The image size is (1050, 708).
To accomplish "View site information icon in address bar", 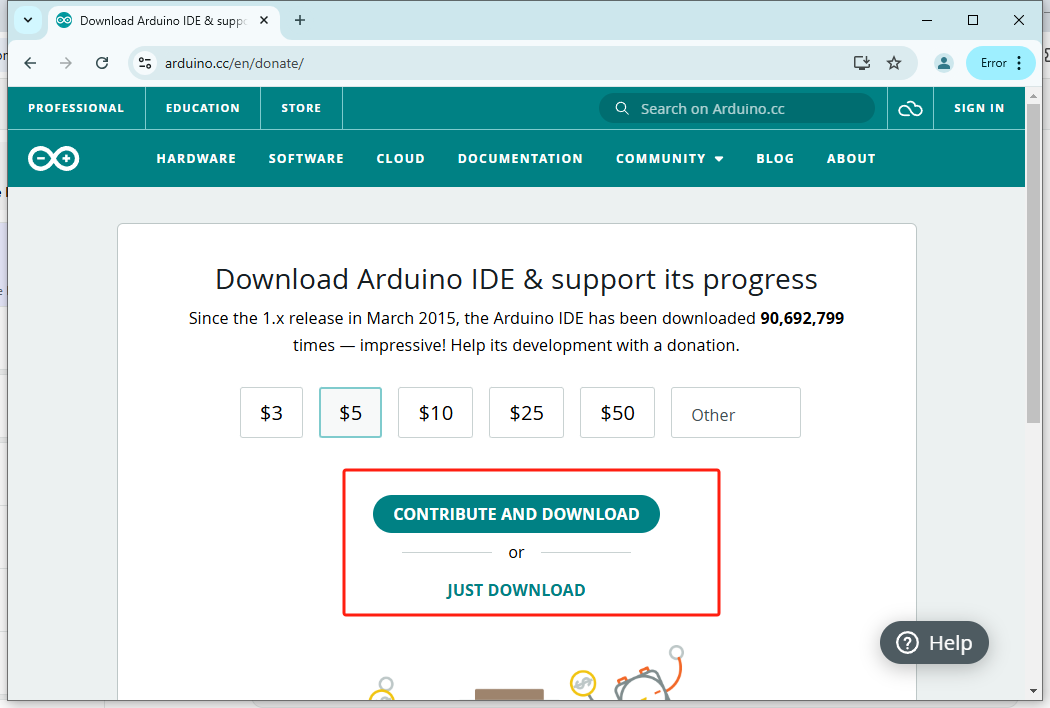I will (x=145, y=63).
